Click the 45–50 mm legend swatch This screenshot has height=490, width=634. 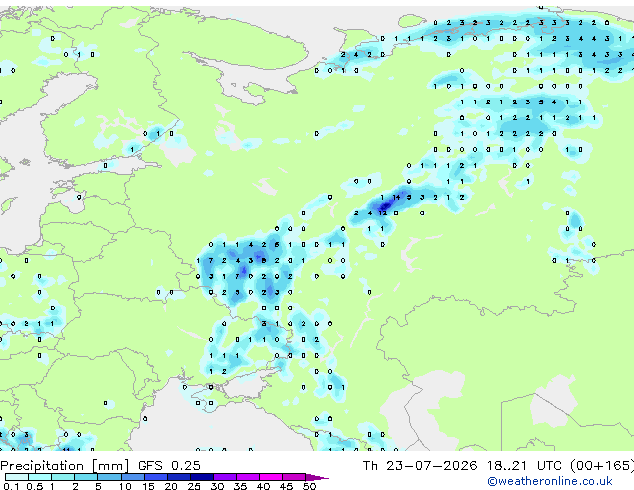tap(293, 477)
